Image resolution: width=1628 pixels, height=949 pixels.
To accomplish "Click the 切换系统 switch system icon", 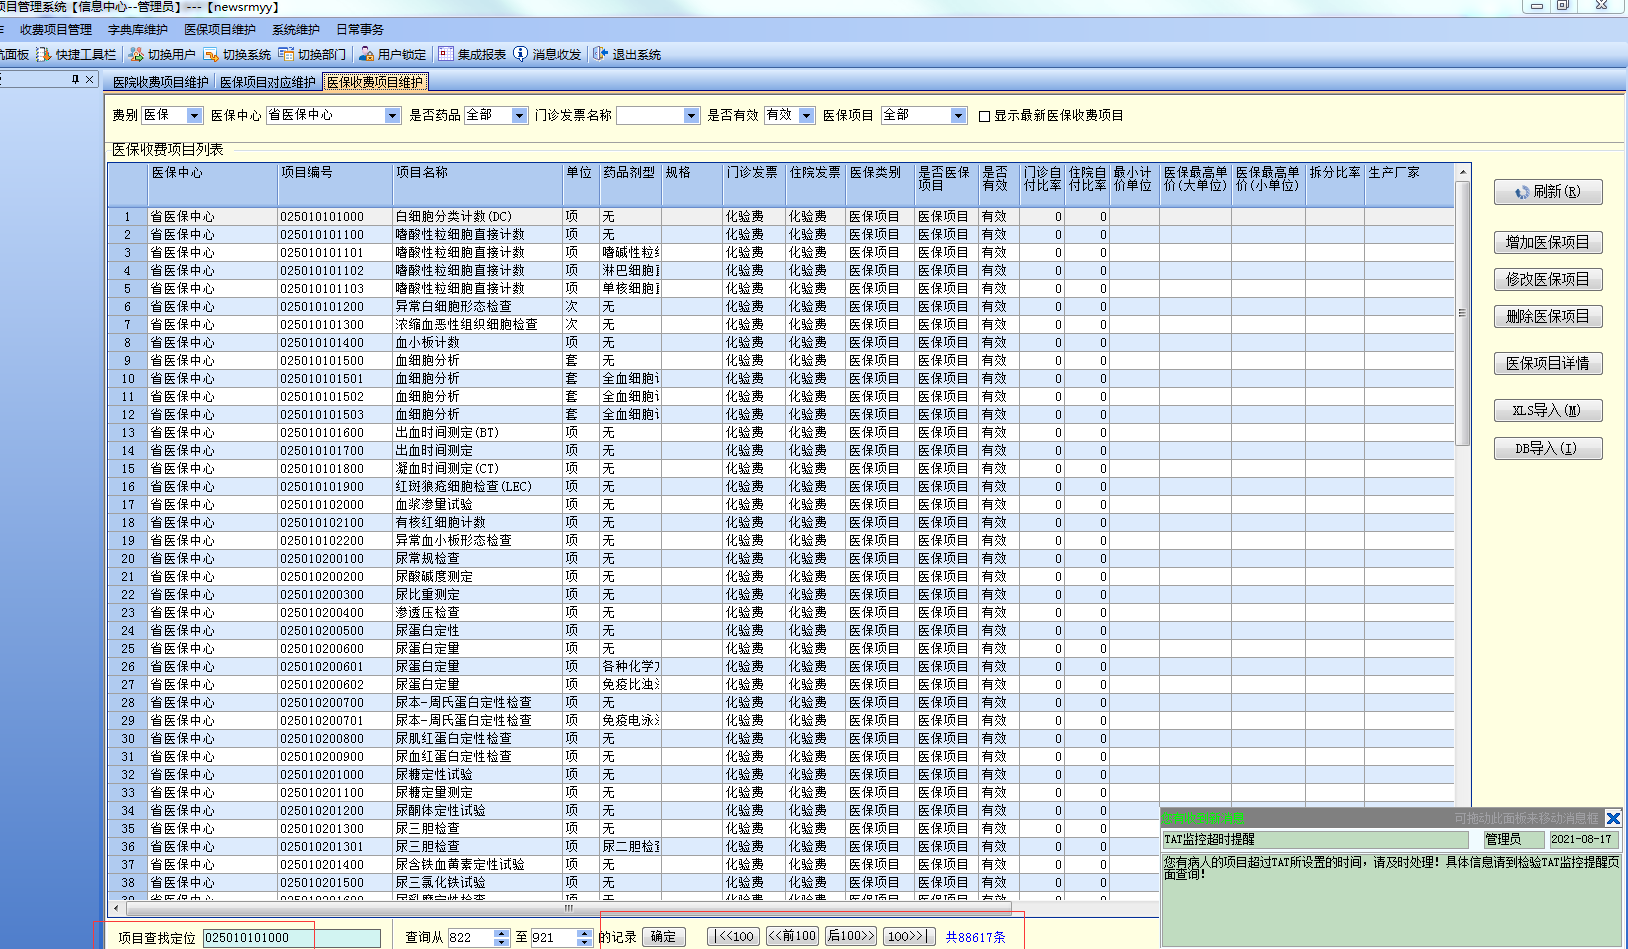I will click(211, 54).
